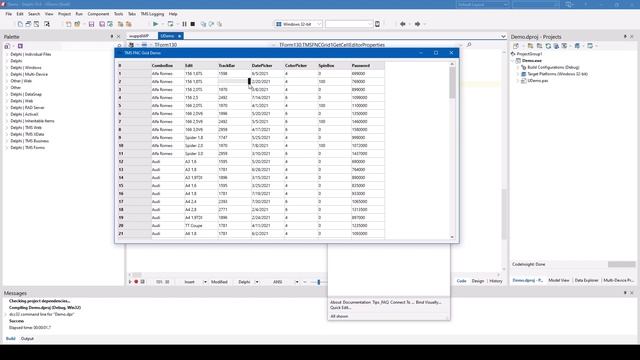Image resolution: width=640 pixels, height=360 pixels.
Task: Collapse the Demo.exe project node
Action: pos(513,61)
